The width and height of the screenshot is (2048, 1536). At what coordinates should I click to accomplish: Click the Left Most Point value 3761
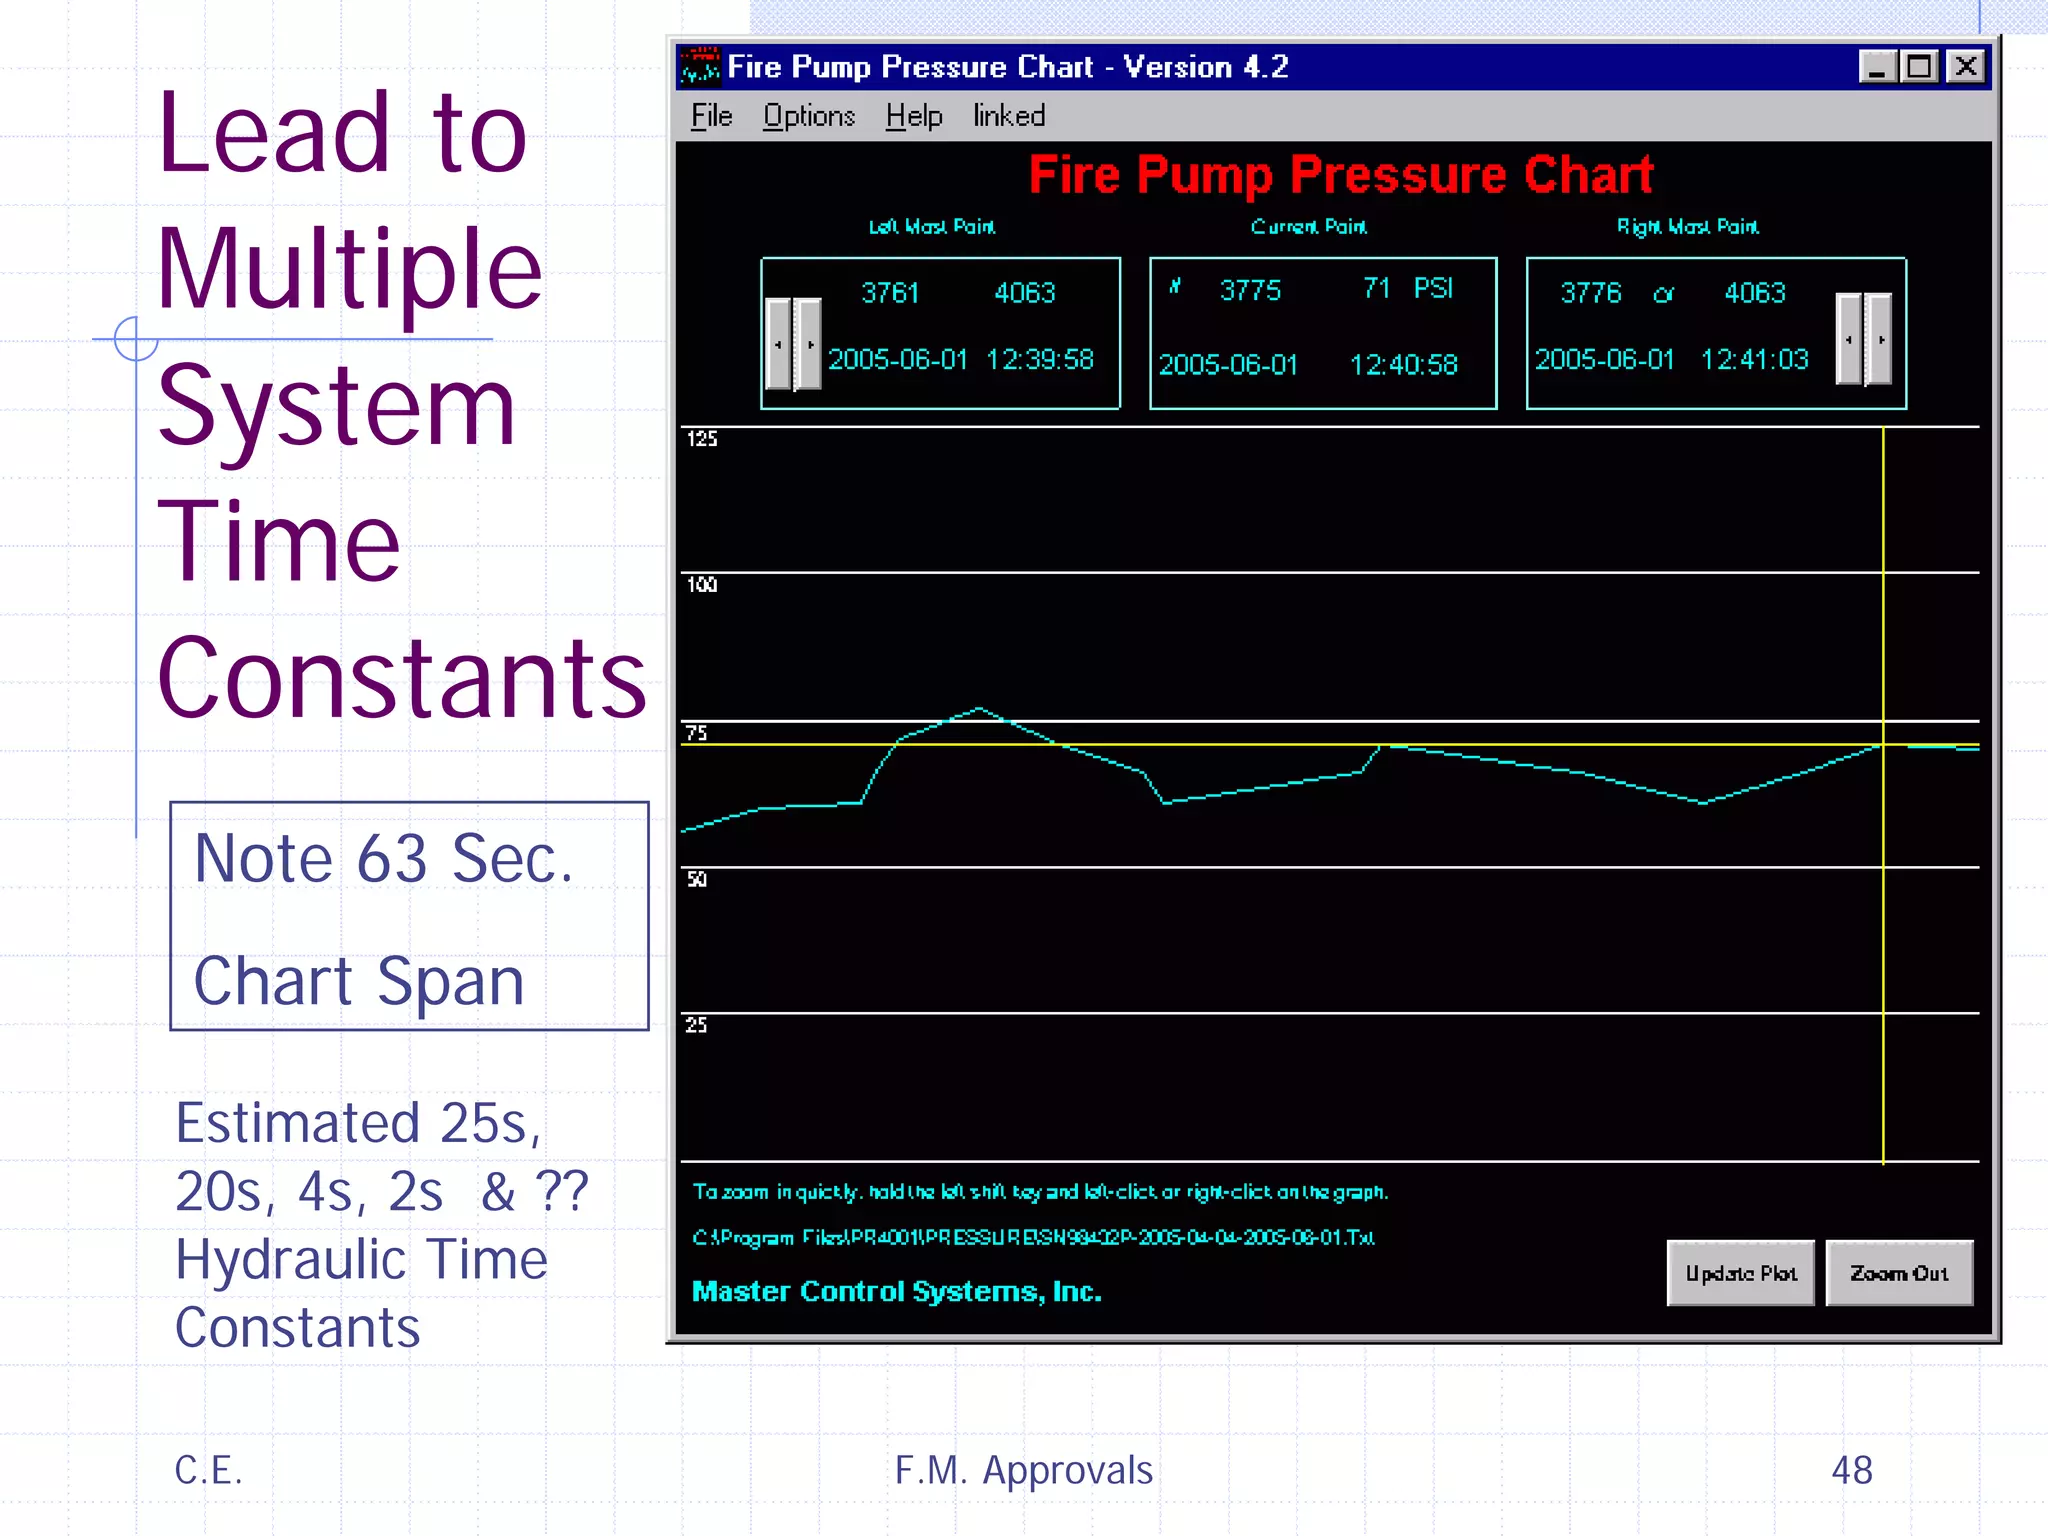coord(890,292)
